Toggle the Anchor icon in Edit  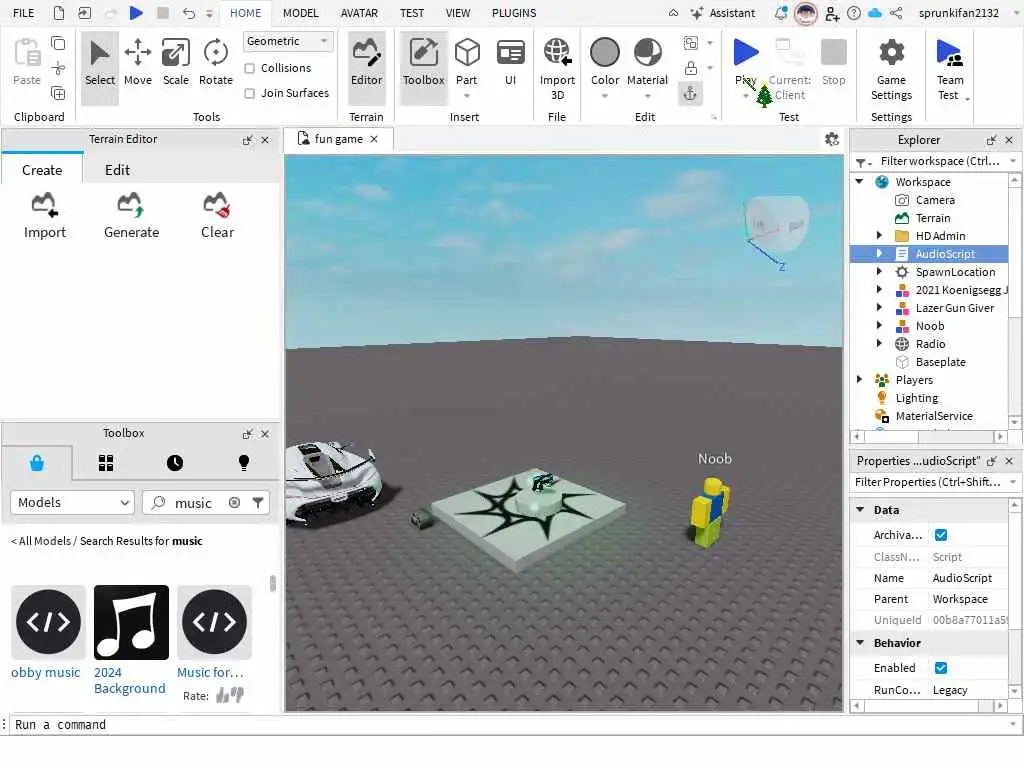690,94
